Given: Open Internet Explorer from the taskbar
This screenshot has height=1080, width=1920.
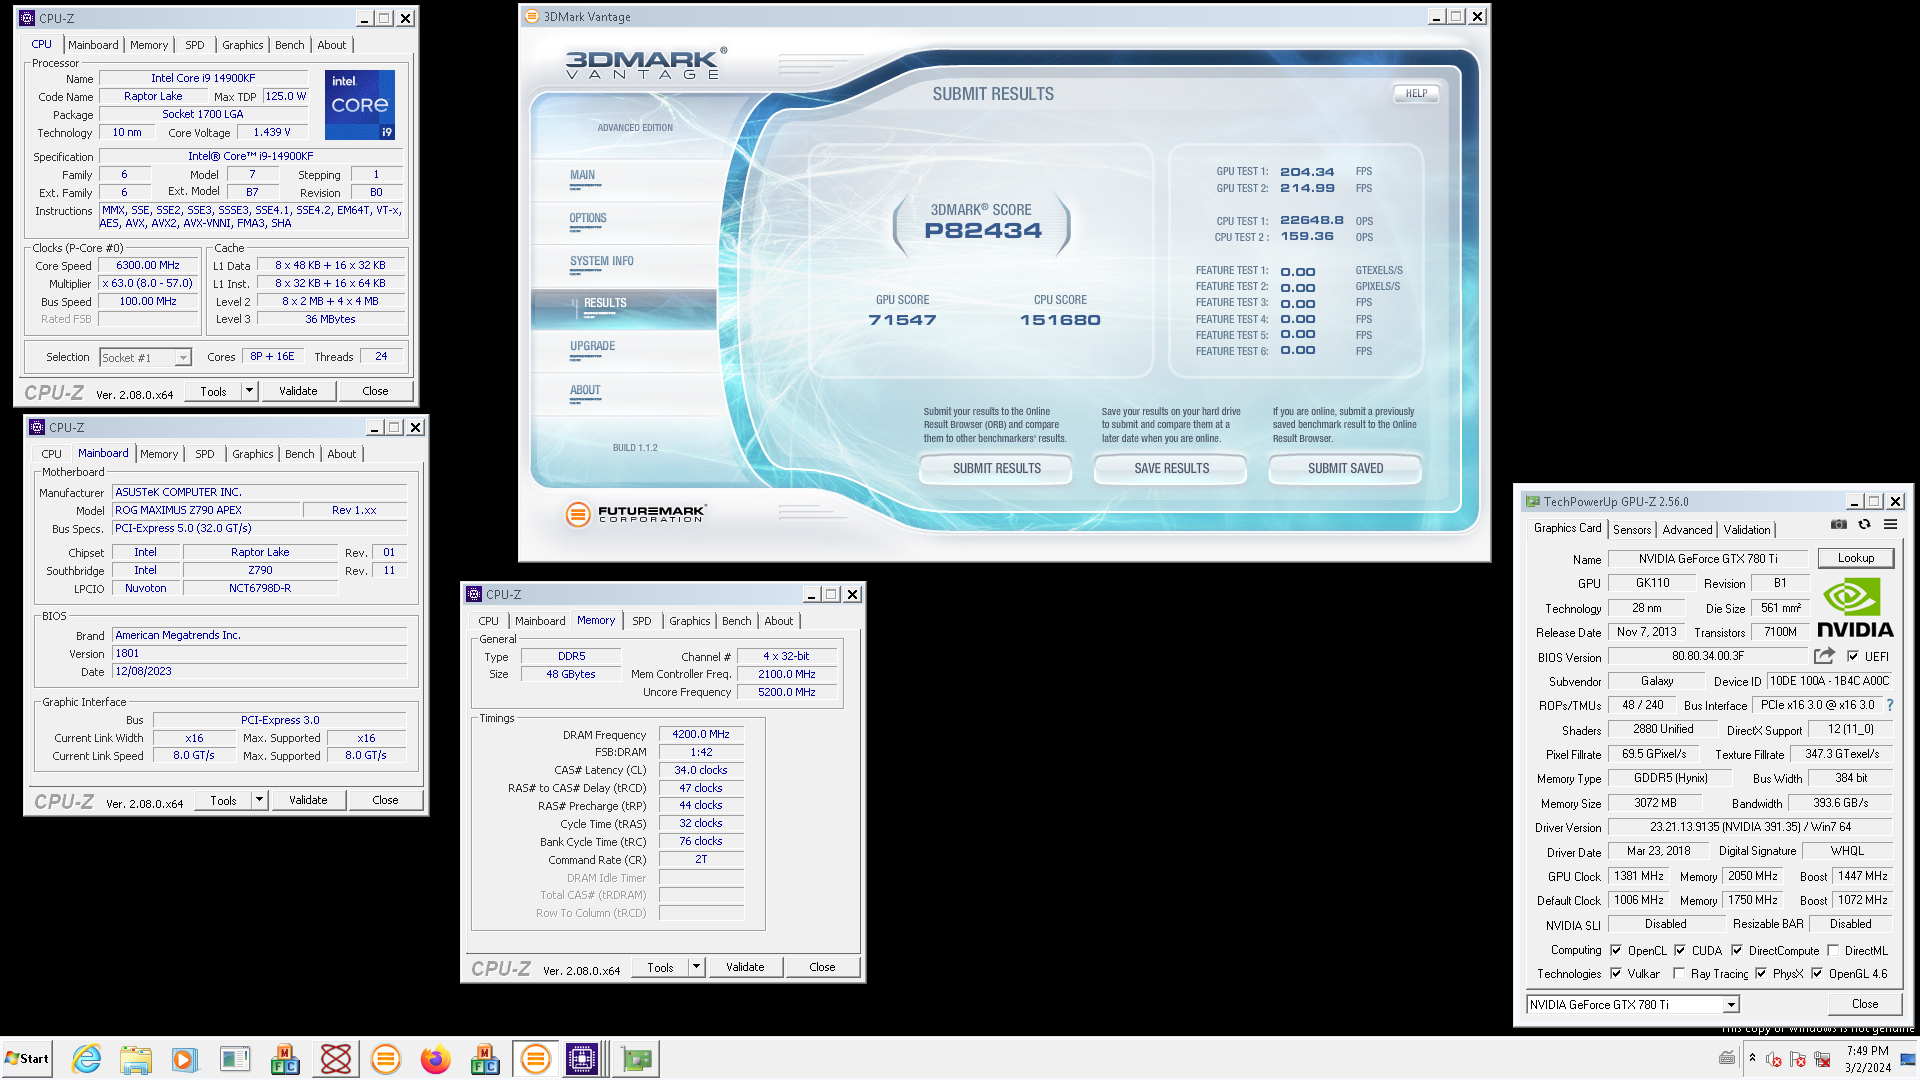Looking at the screenshot, I should click(x=87, y=1059).
